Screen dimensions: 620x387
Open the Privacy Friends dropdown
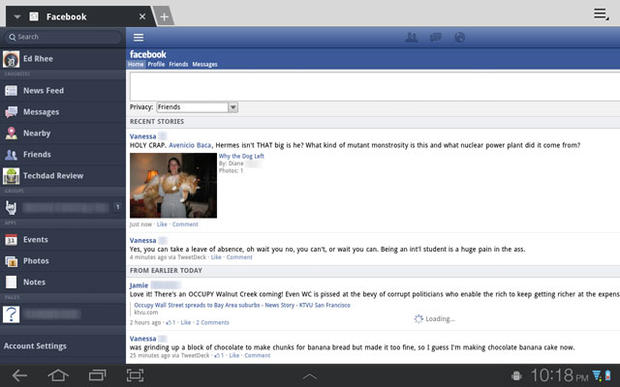pyautogui.click(x=197, y=107)
